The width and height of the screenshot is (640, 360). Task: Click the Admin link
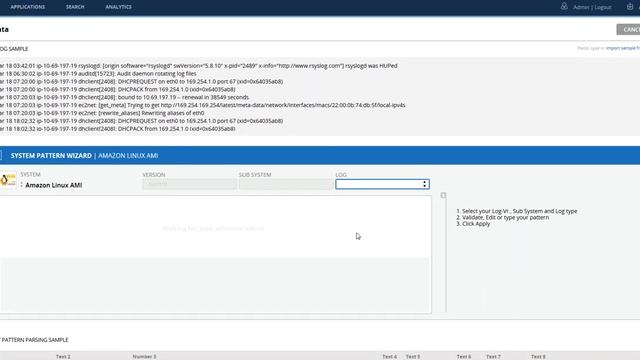pyautogui.click(x=581, y=7)
